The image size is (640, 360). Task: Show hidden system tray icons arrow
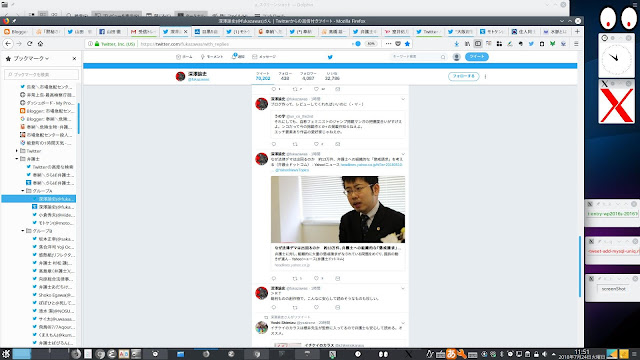point(553,354)
